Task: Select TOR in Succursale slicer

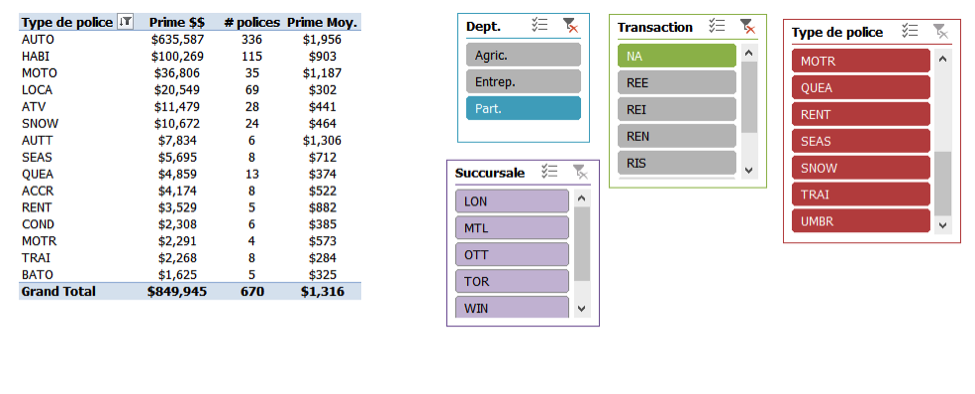Action: pyautogui.click(x=512, y=282)
